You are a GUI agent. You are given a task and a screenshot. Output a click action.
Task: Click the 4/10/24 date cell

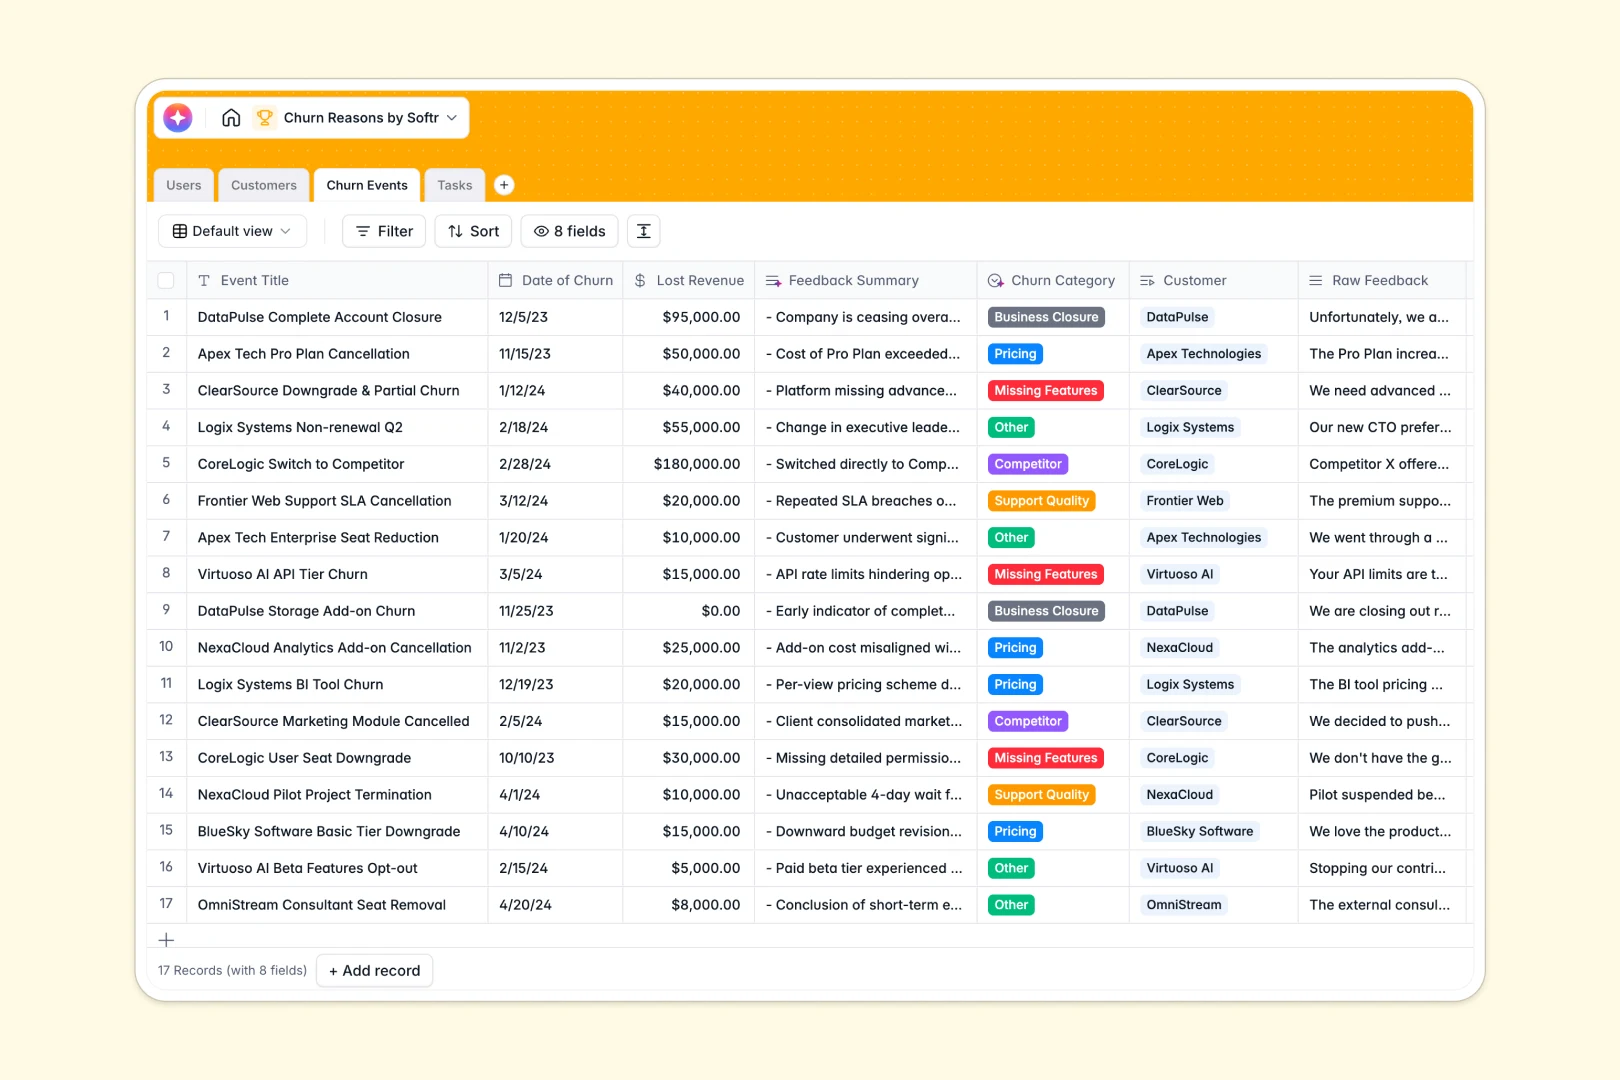point(555,832)
